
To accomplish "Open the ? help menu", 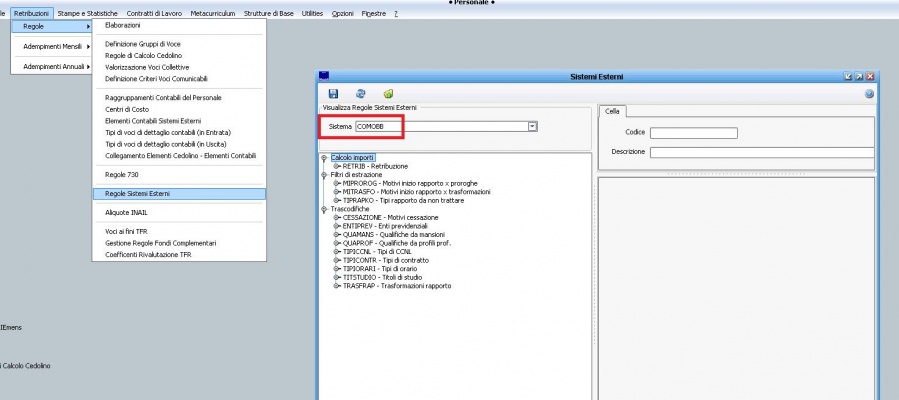I will (x=396, y=13).
